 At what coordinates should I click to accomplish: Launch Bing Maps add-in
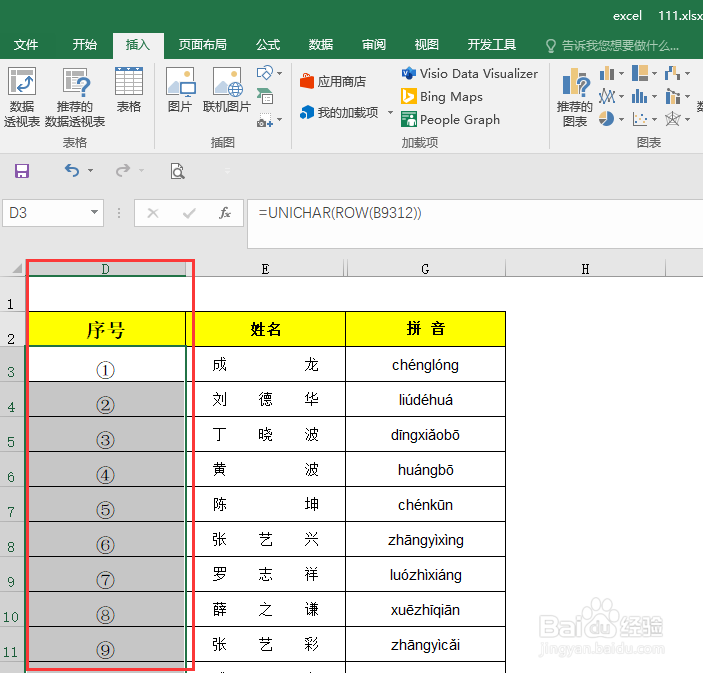coord(442,96)
